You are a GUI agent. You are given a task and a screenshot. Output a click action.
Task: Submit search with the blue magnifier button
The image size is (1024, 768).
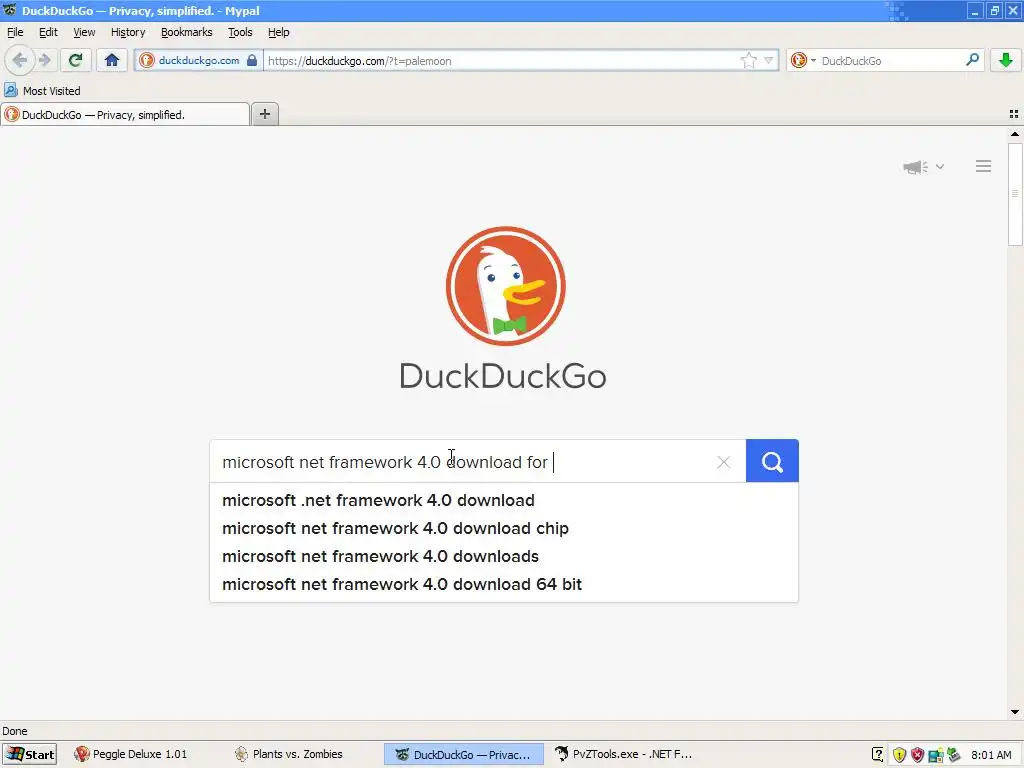(772, 461)
